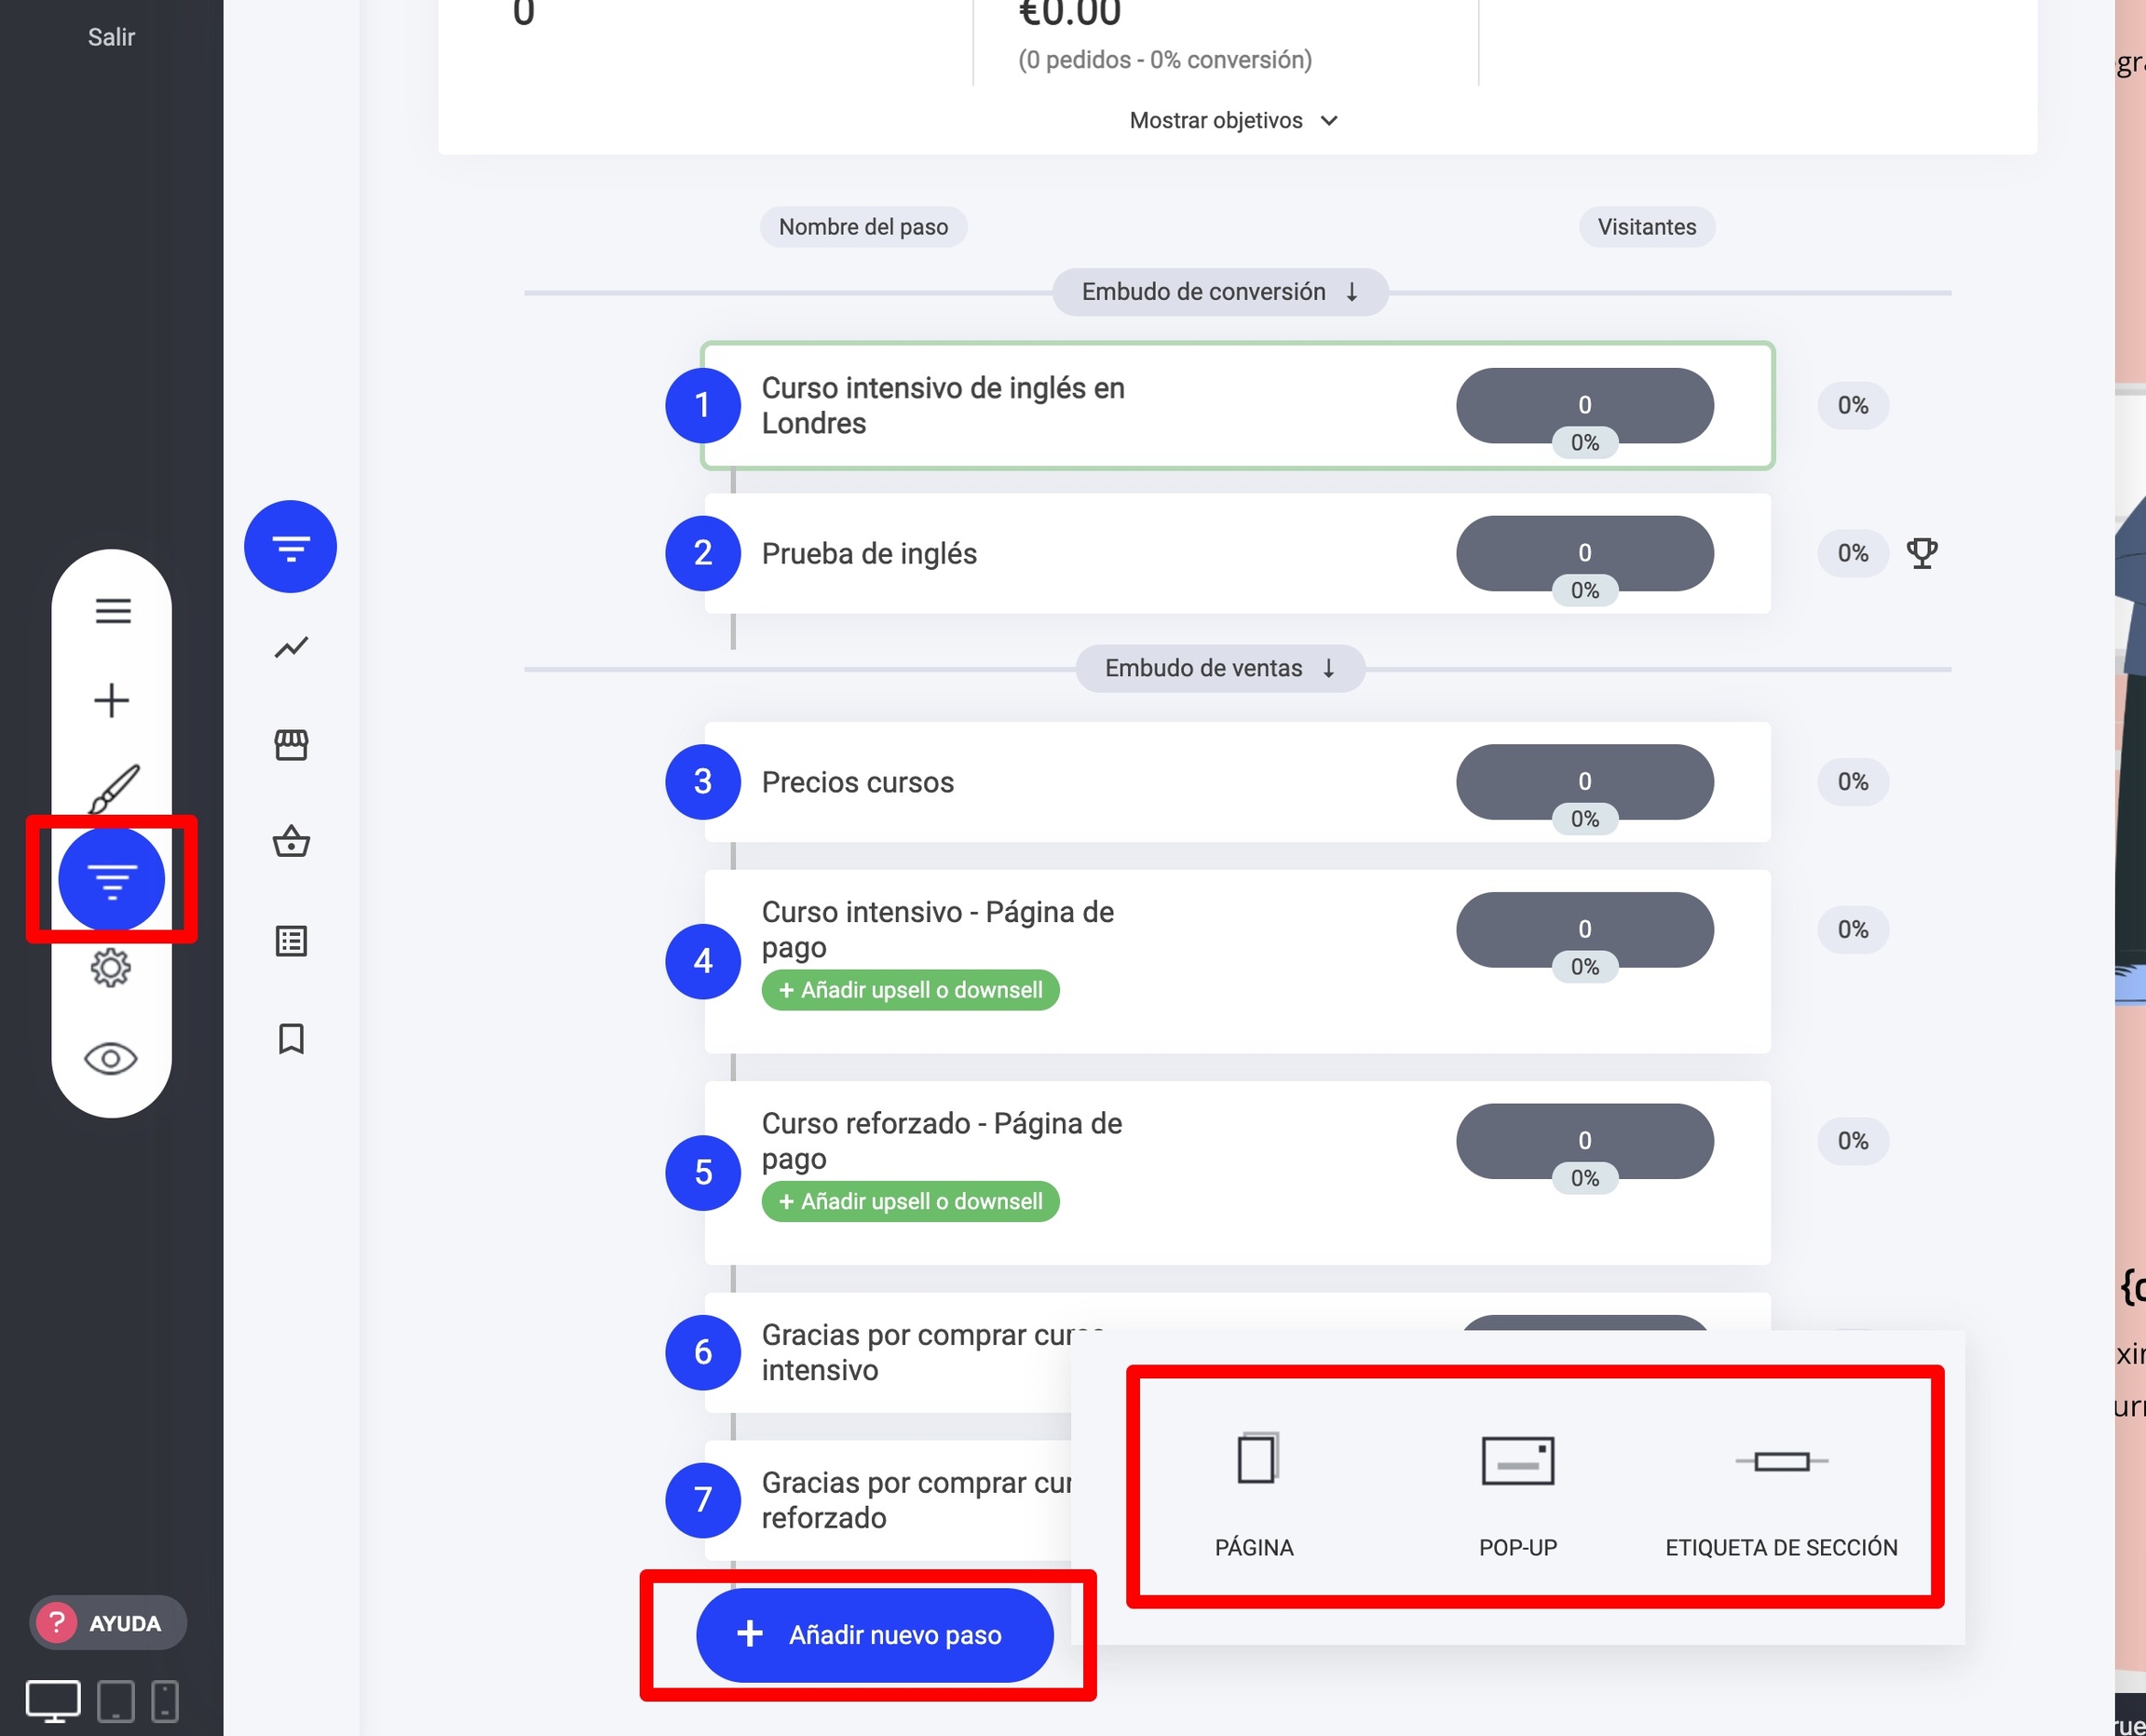This screenshot has height=1736, width=2146.
Task: Expand the Mostrar objetivos section
Action: tap(1232, 120)
